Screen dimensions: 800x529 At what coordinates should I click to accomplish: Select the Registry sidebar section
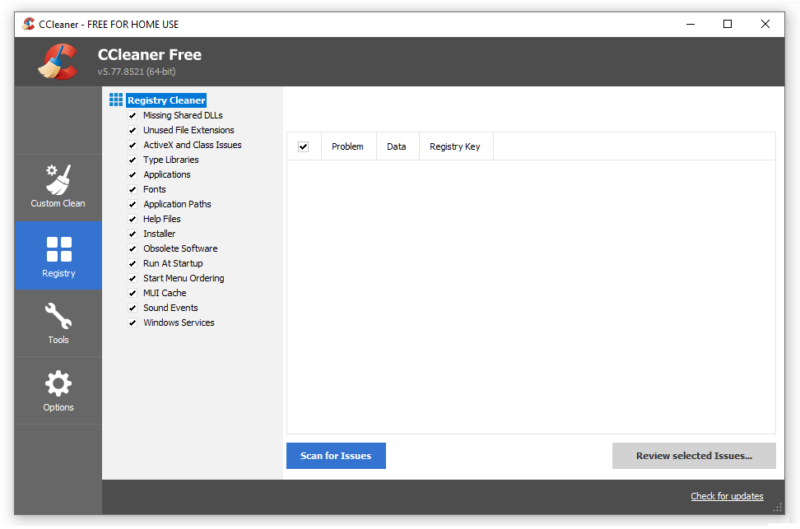tap(58, 256)
